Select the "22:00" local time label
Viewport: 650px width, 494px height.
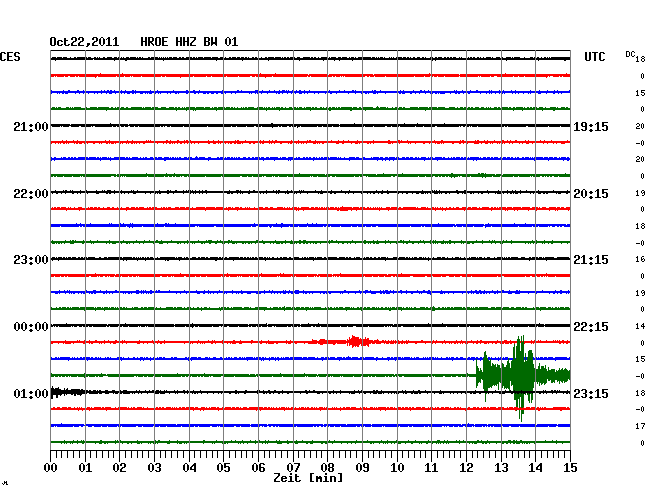tap(31, 194)
